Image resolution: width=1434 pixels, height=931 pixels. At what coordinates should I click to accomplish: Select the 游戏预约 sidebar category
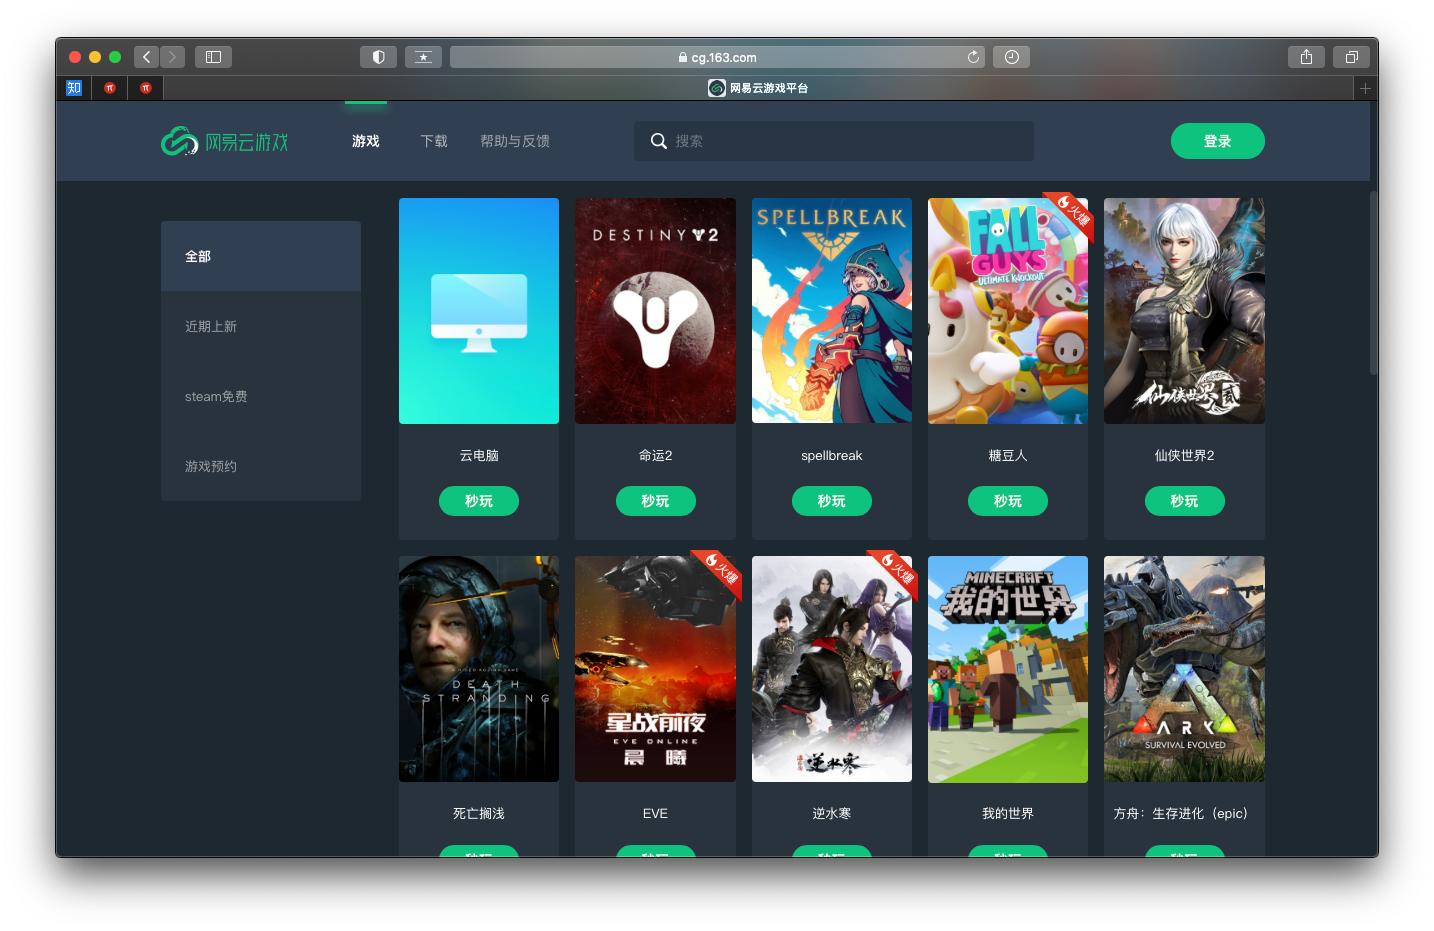click(261, 466)
